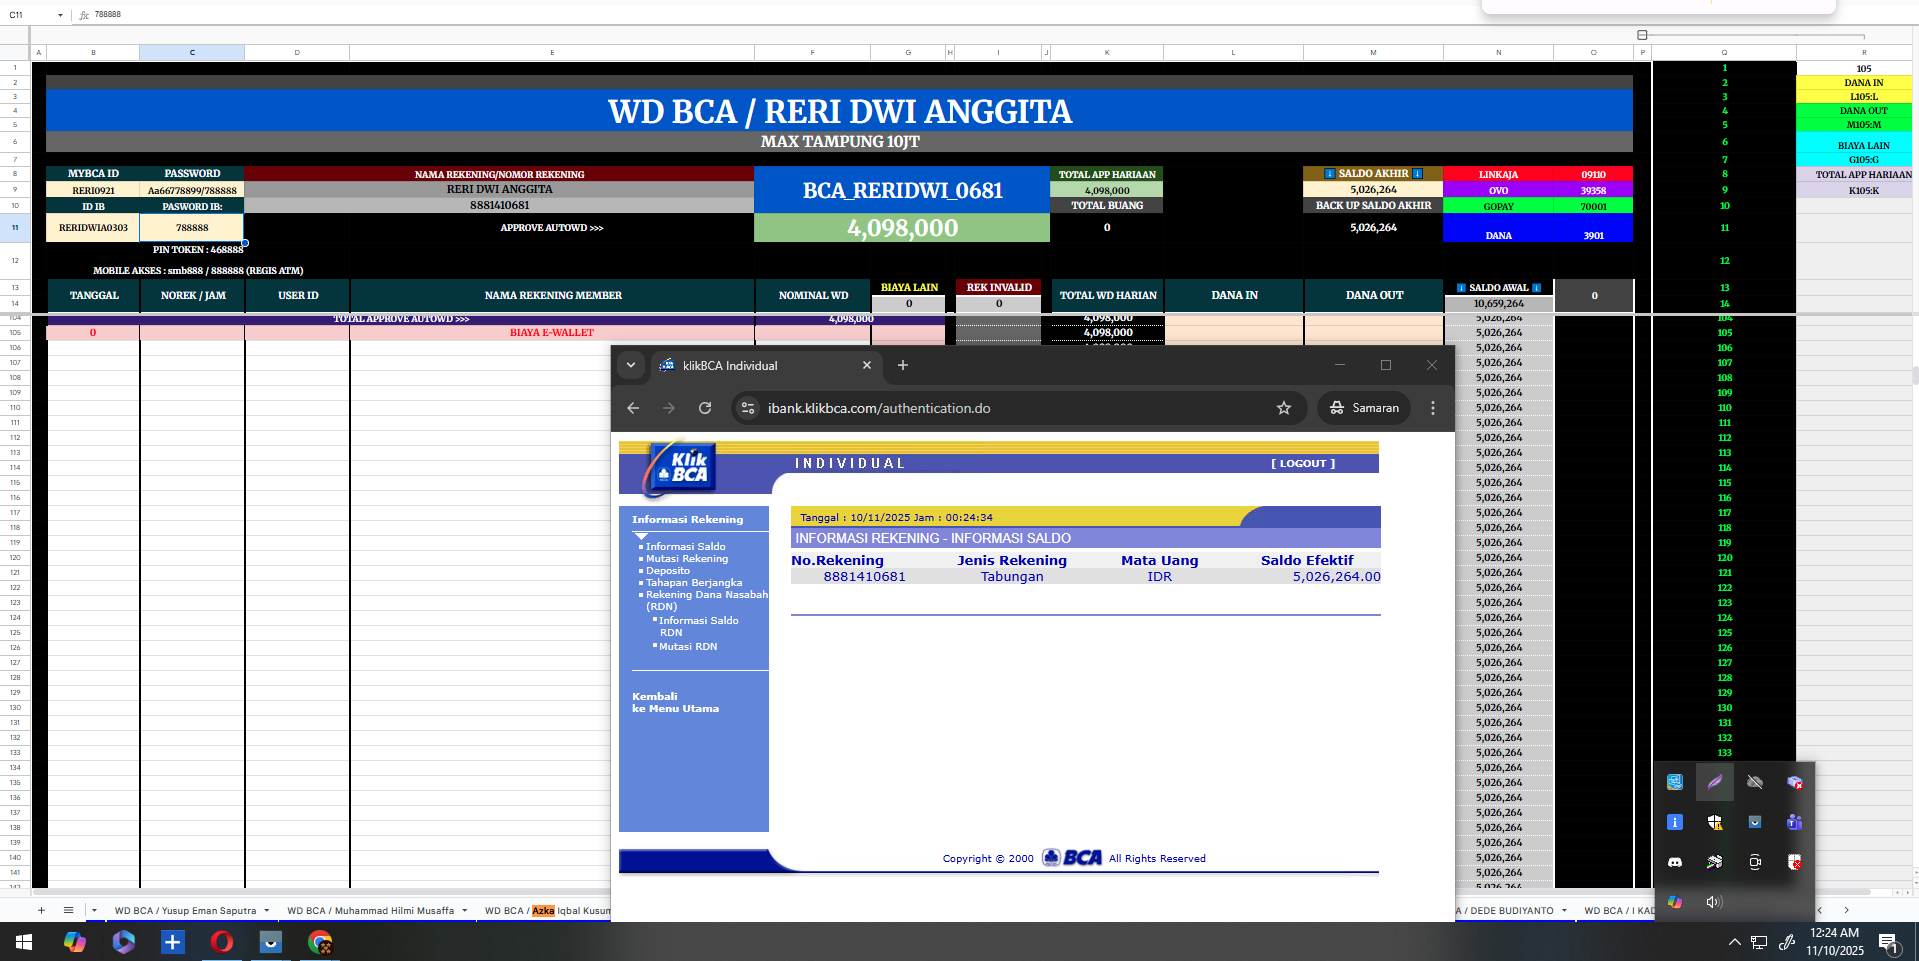The image size is (1919, 961).
Task: Click info icon left of SALDO AKHIR
Action: [1329, 174]
